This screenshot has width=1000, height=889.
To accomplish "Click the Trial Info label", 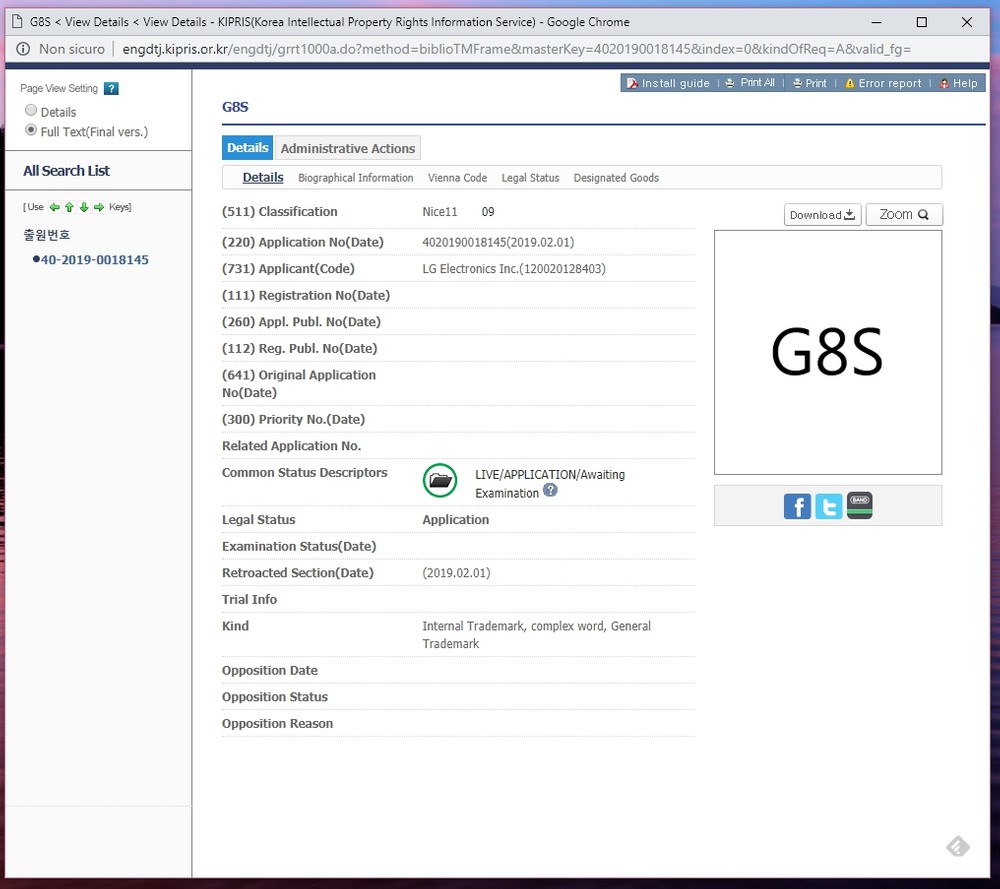I will [x=249, y=599].
